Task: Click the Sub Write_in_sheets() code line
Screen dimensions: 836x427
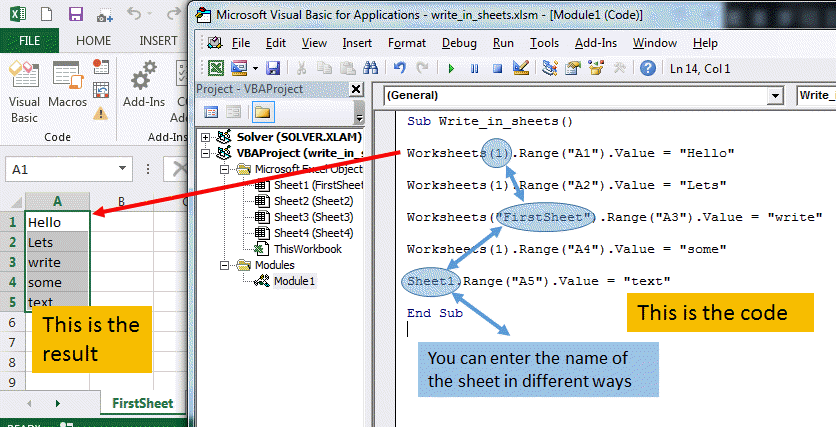Action: pyautogui.click(x=490, y=122)
